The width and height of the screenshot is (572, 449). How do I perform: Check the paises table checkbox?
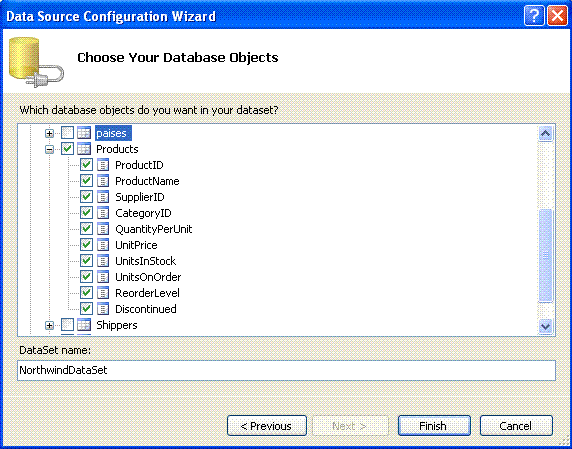coord(67,133)
